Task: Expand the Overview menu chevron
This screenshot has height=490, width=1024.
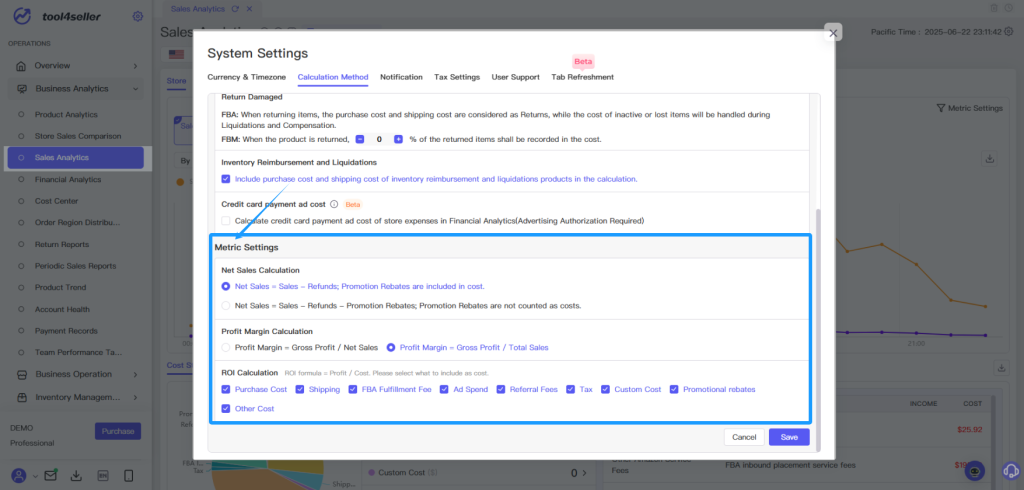Action: (x=135, y=66)
